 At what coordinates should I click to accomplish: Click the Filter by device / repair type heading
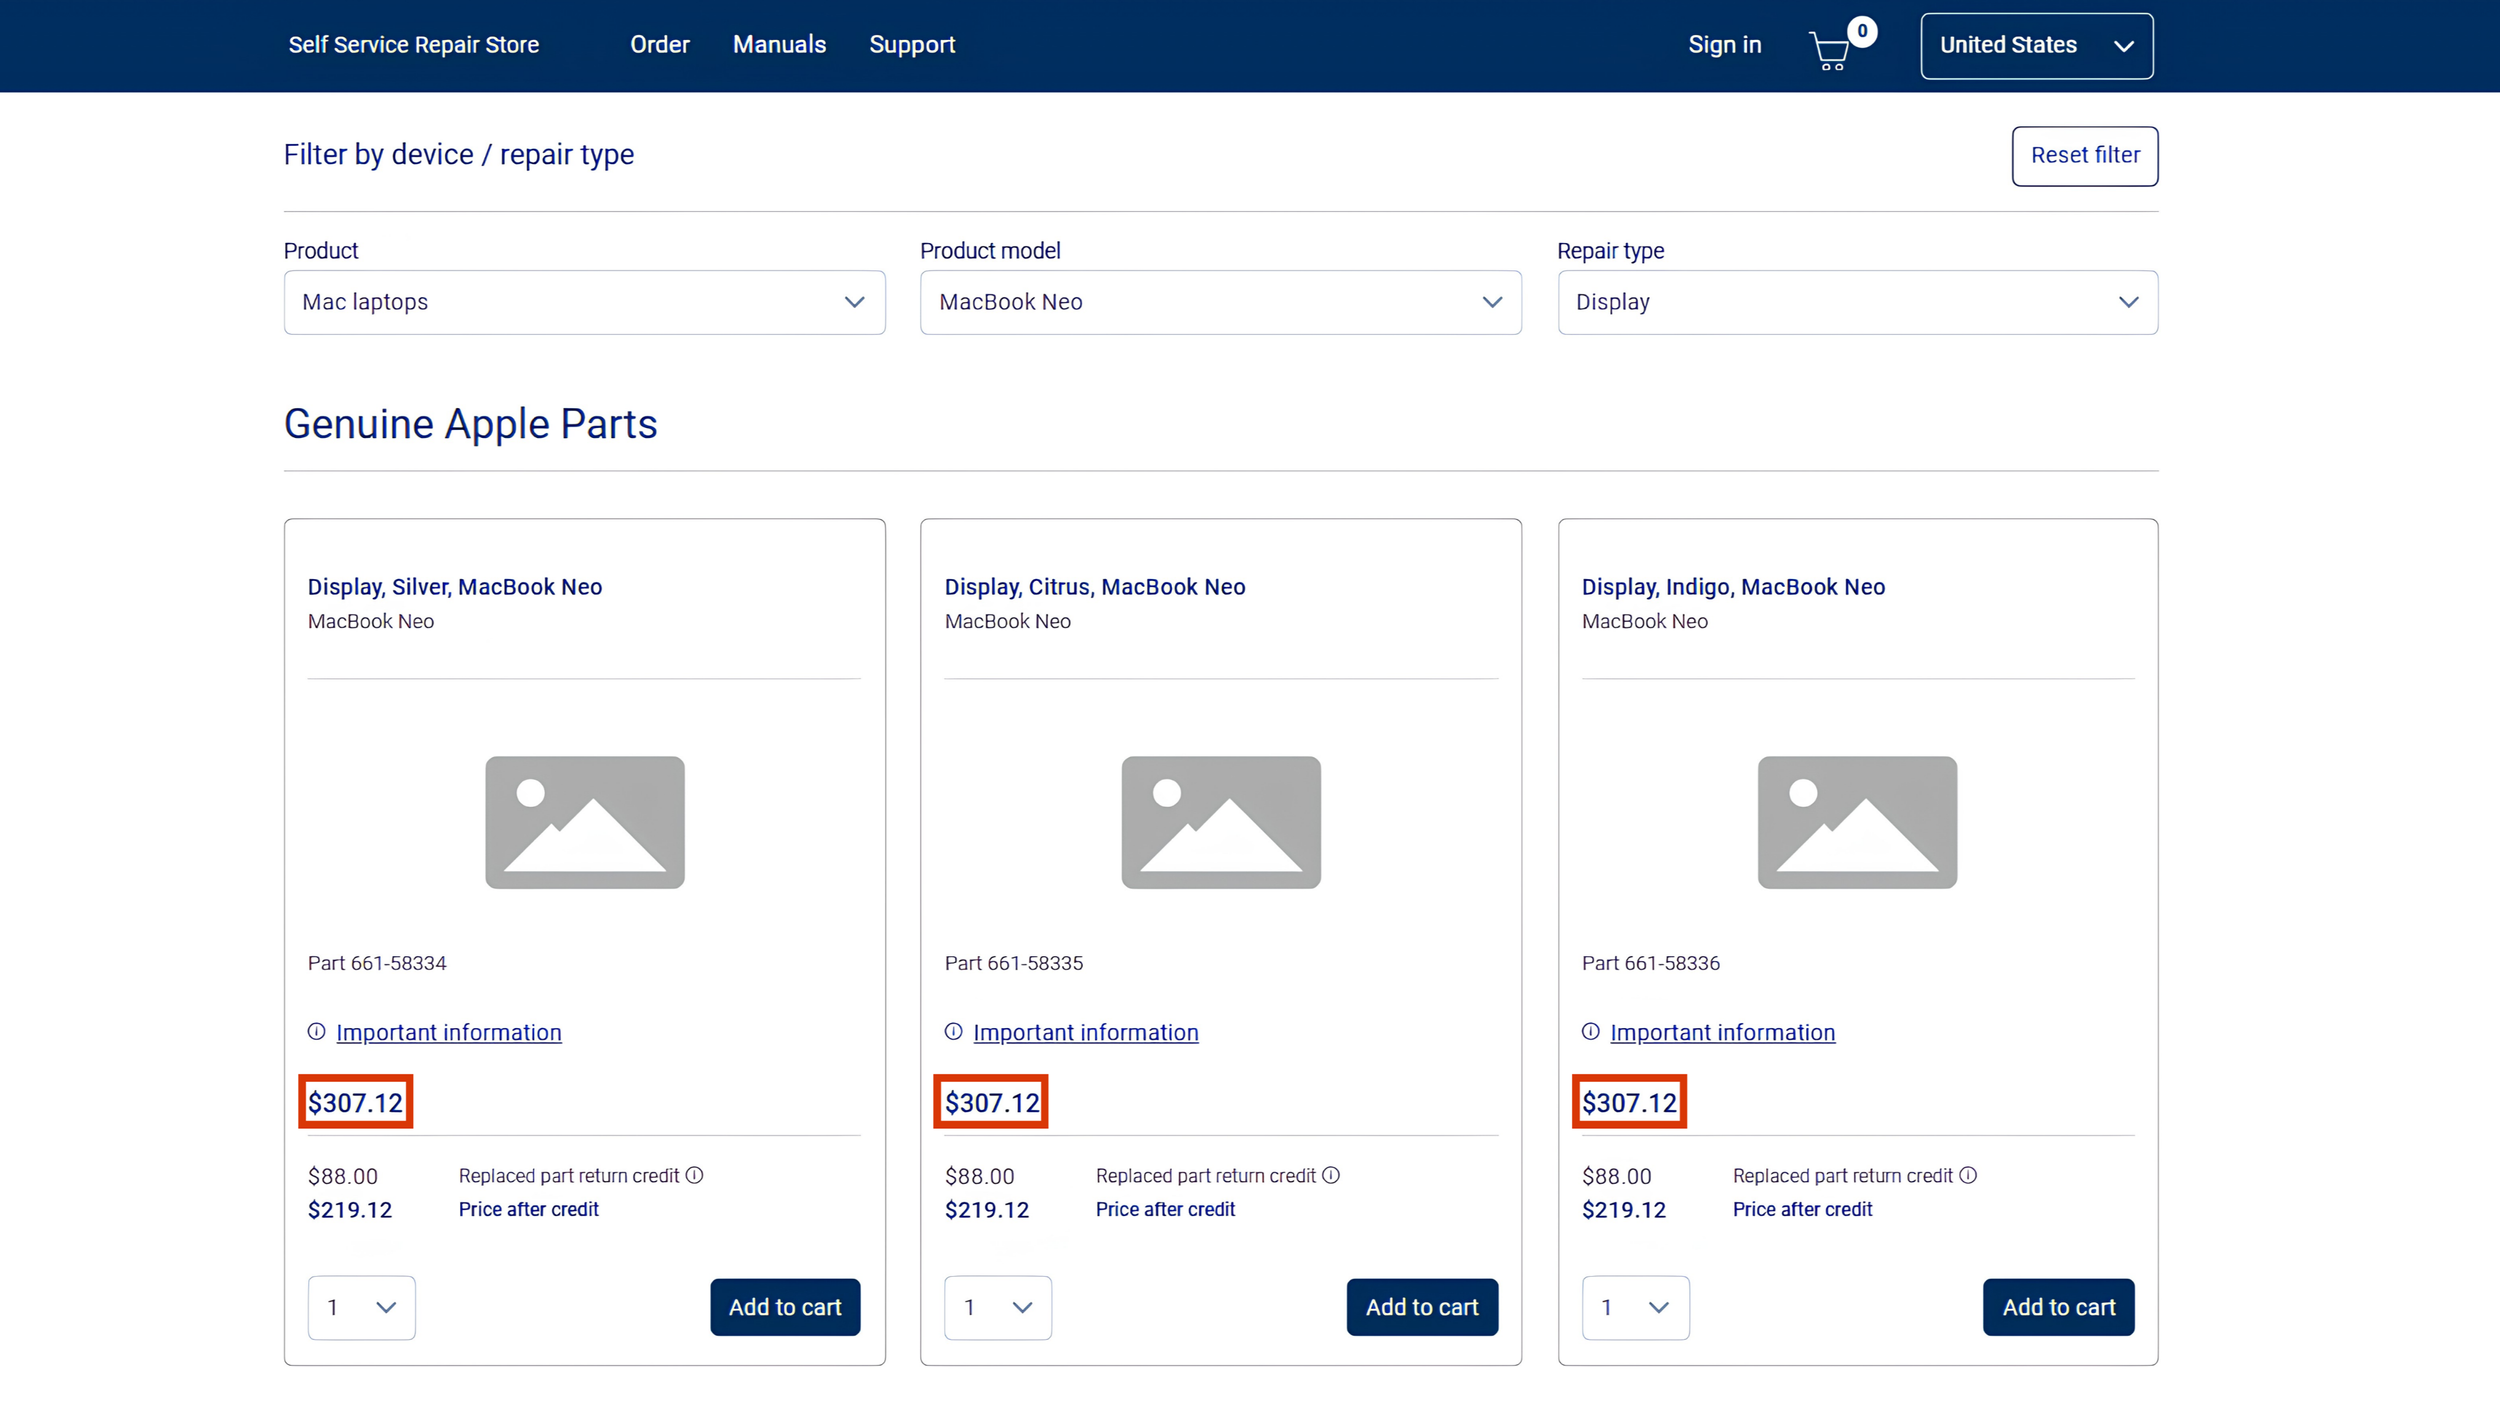tap(459, 155)
